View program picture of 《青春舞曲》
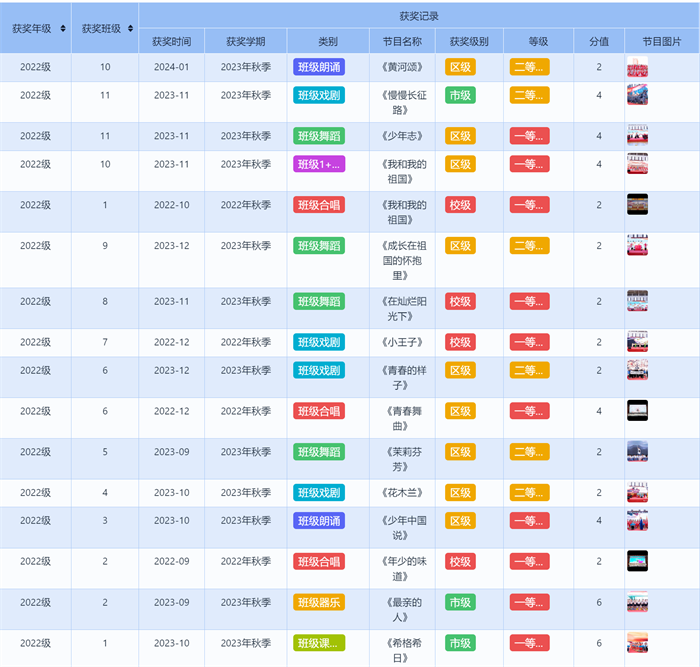The width and height of the screenshot is (700, 667). (x=637, y=410)
